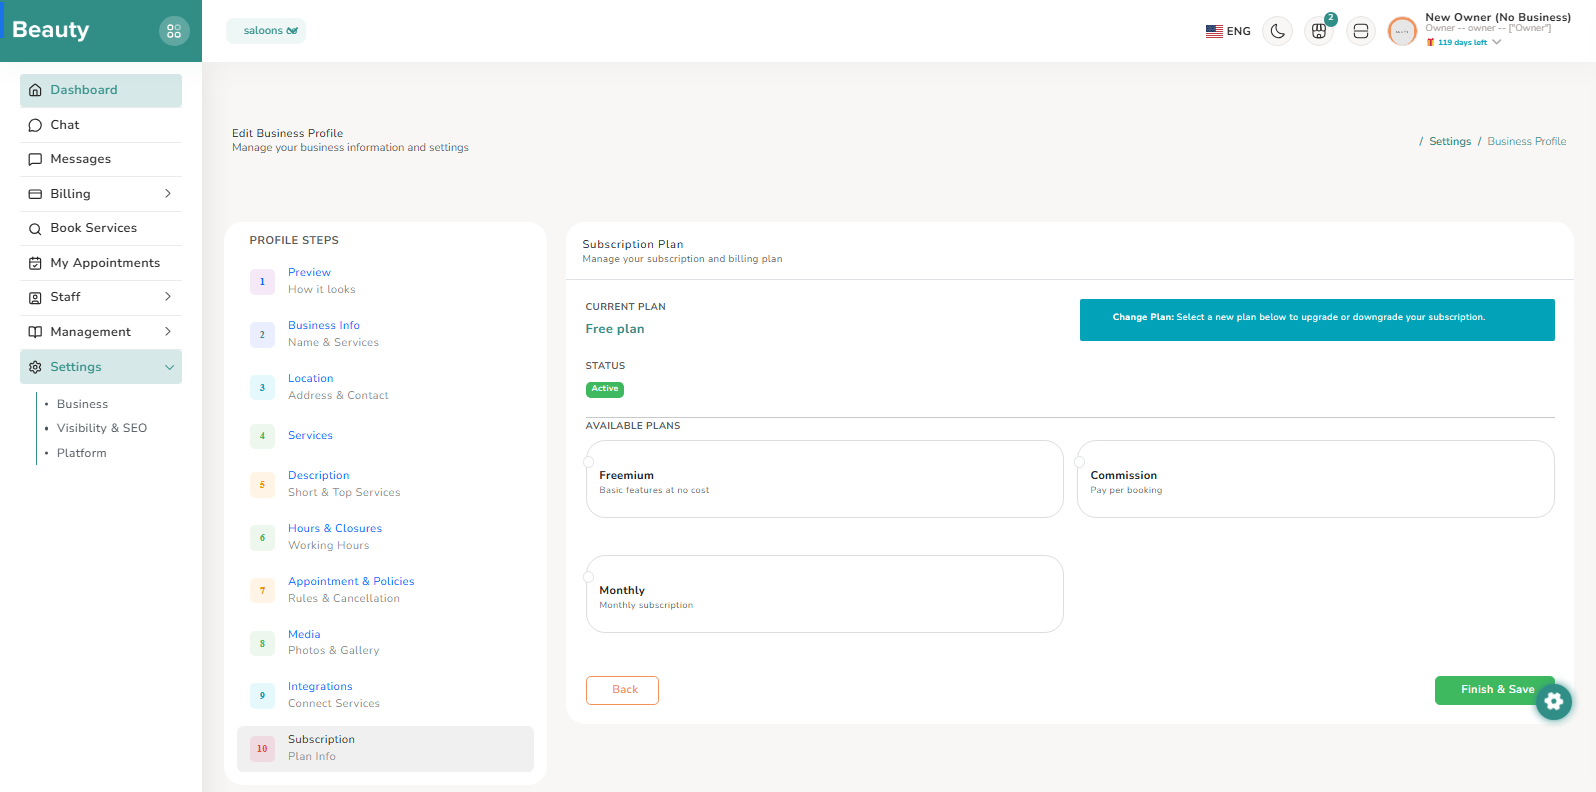This screenshot has height=792, width=1596.
Task: Open the 119 days left dropdown arrow
Action: [x=1496, y=42]
